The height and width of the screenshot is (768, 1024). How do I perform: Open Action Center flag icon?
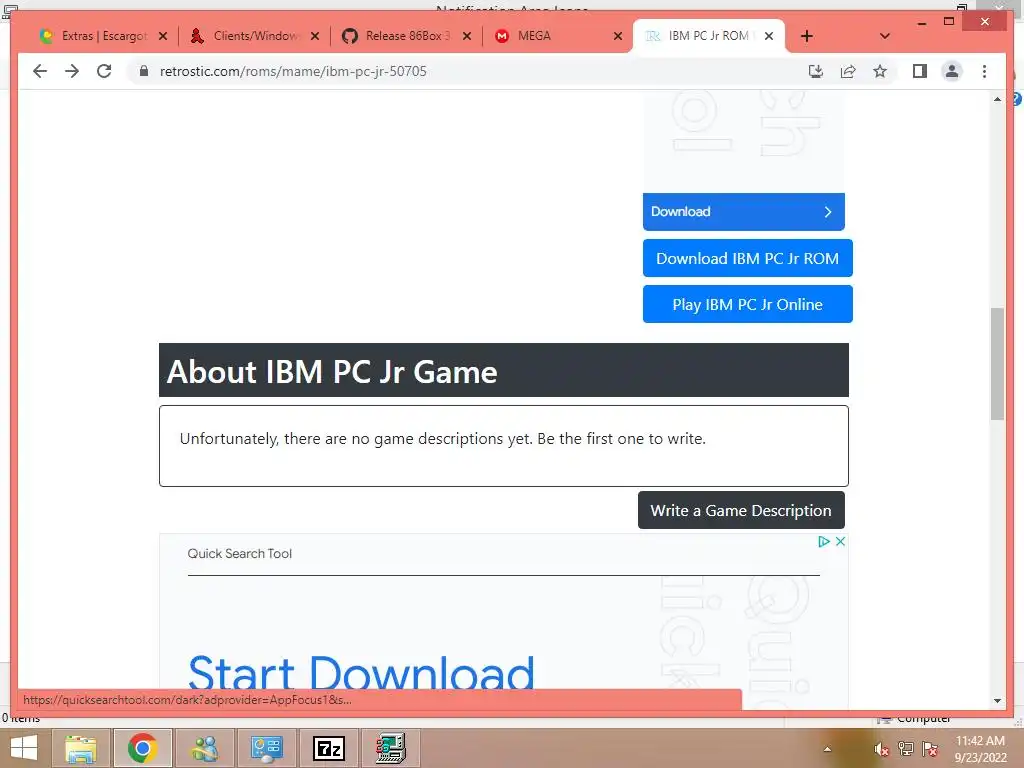coord(930,748)
